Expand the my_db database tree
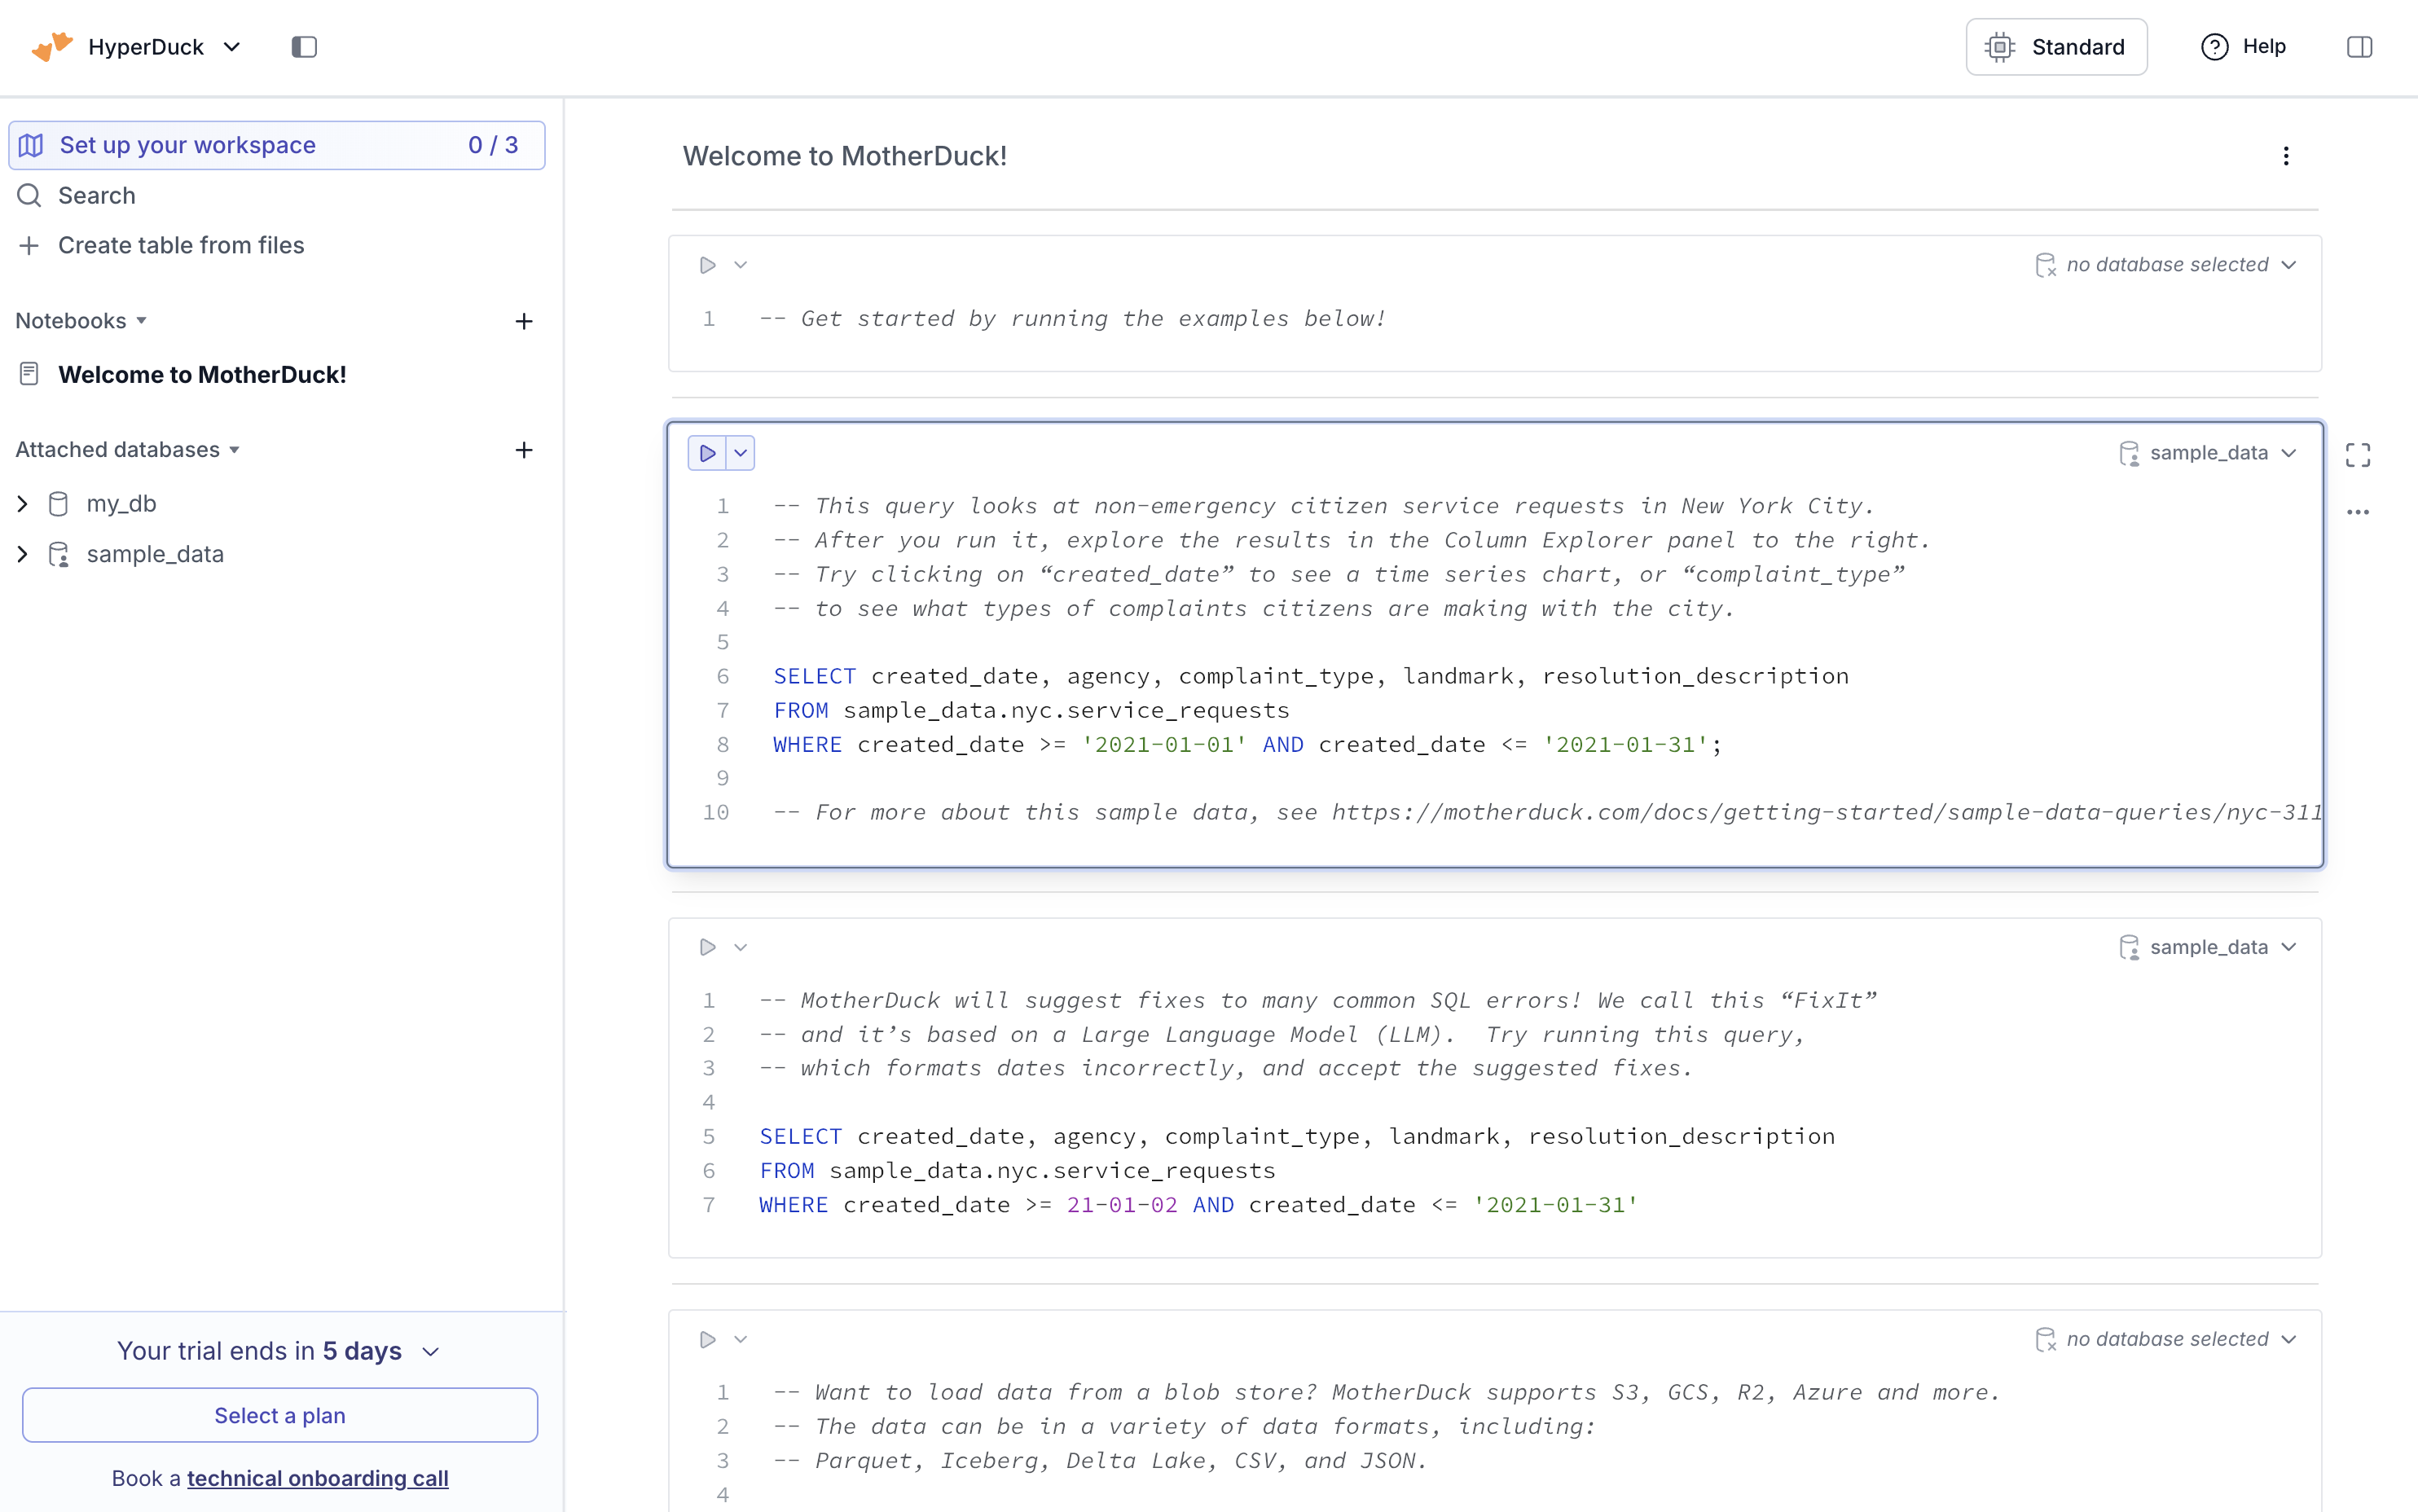Viewport: 2418px width, 1512px height. tap(22, 504)
